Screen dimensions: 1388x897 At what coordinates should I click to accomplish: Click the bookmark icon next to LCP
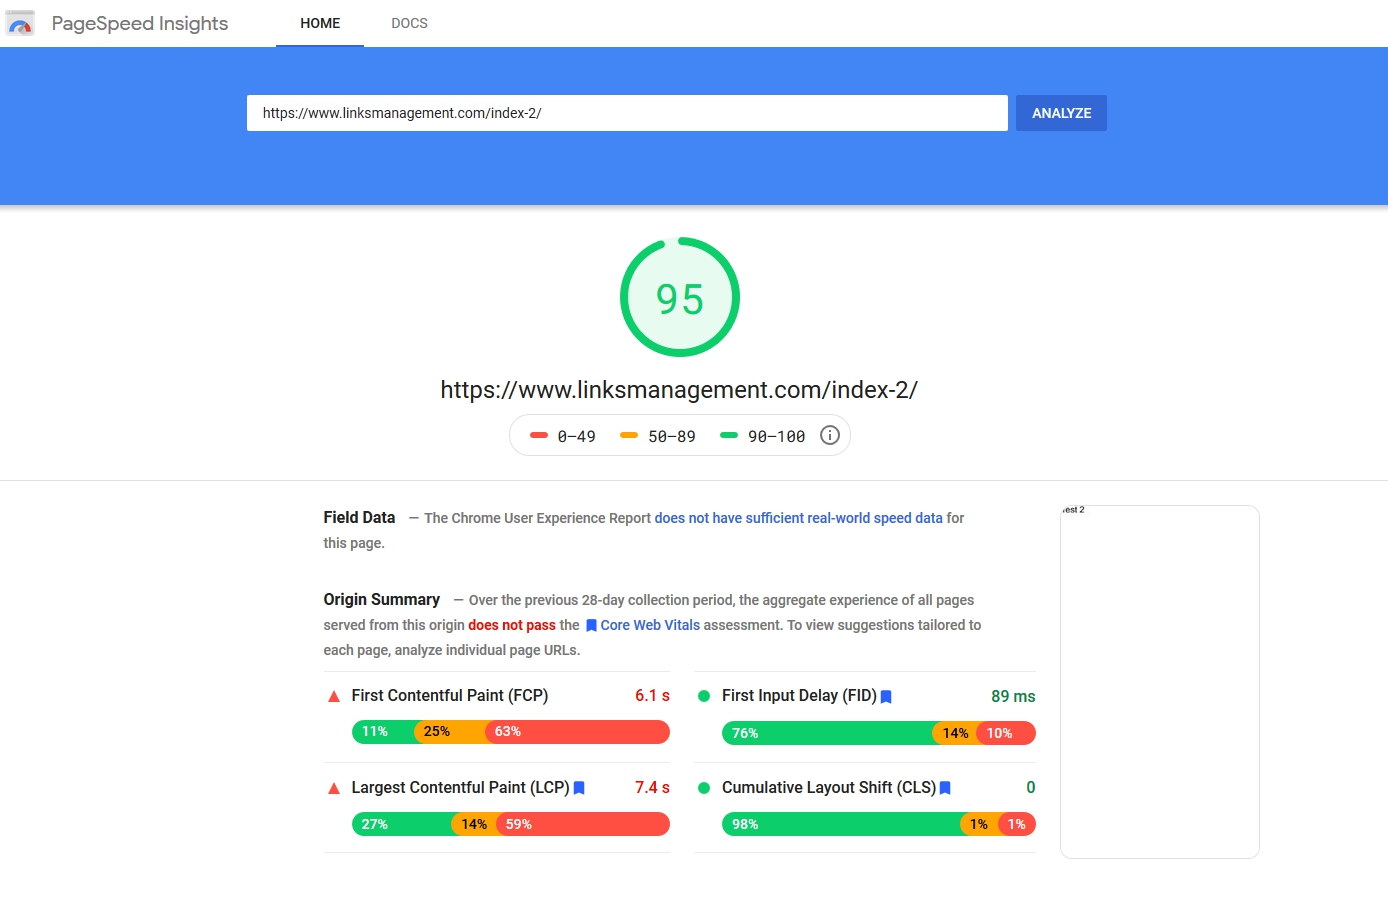(579, 788)
